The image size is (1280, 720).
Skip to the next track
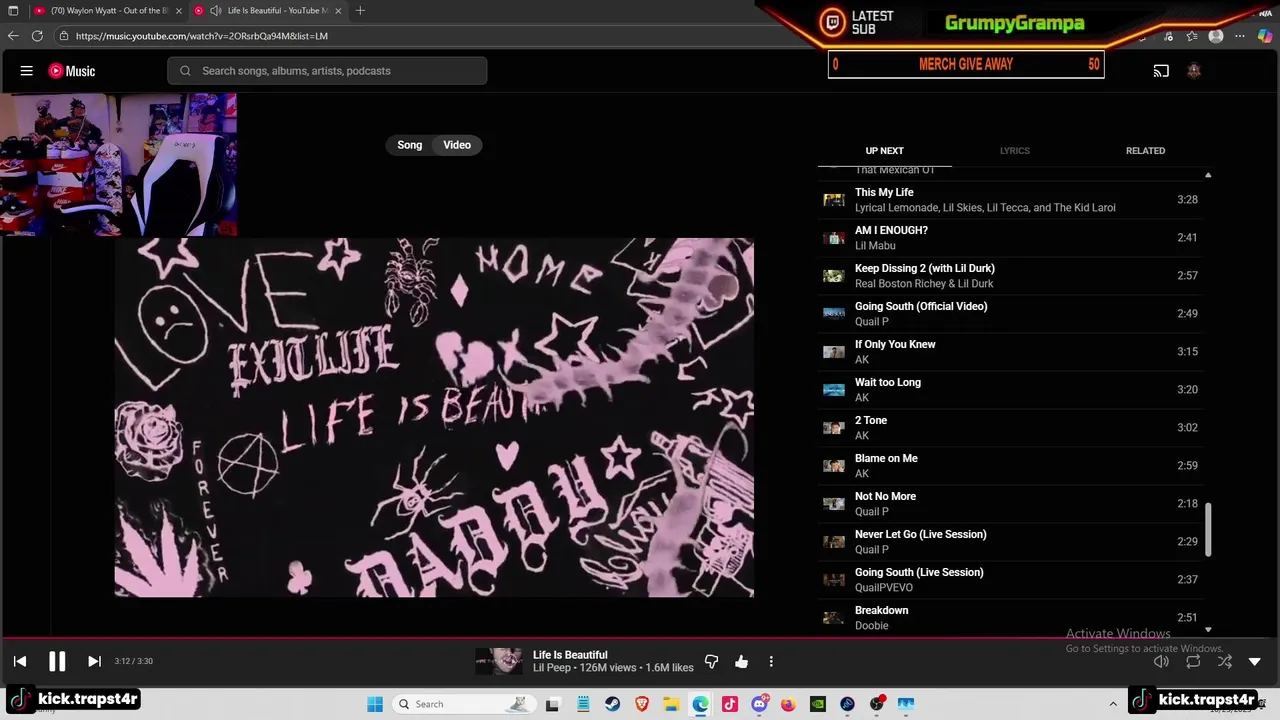[94, 661]
